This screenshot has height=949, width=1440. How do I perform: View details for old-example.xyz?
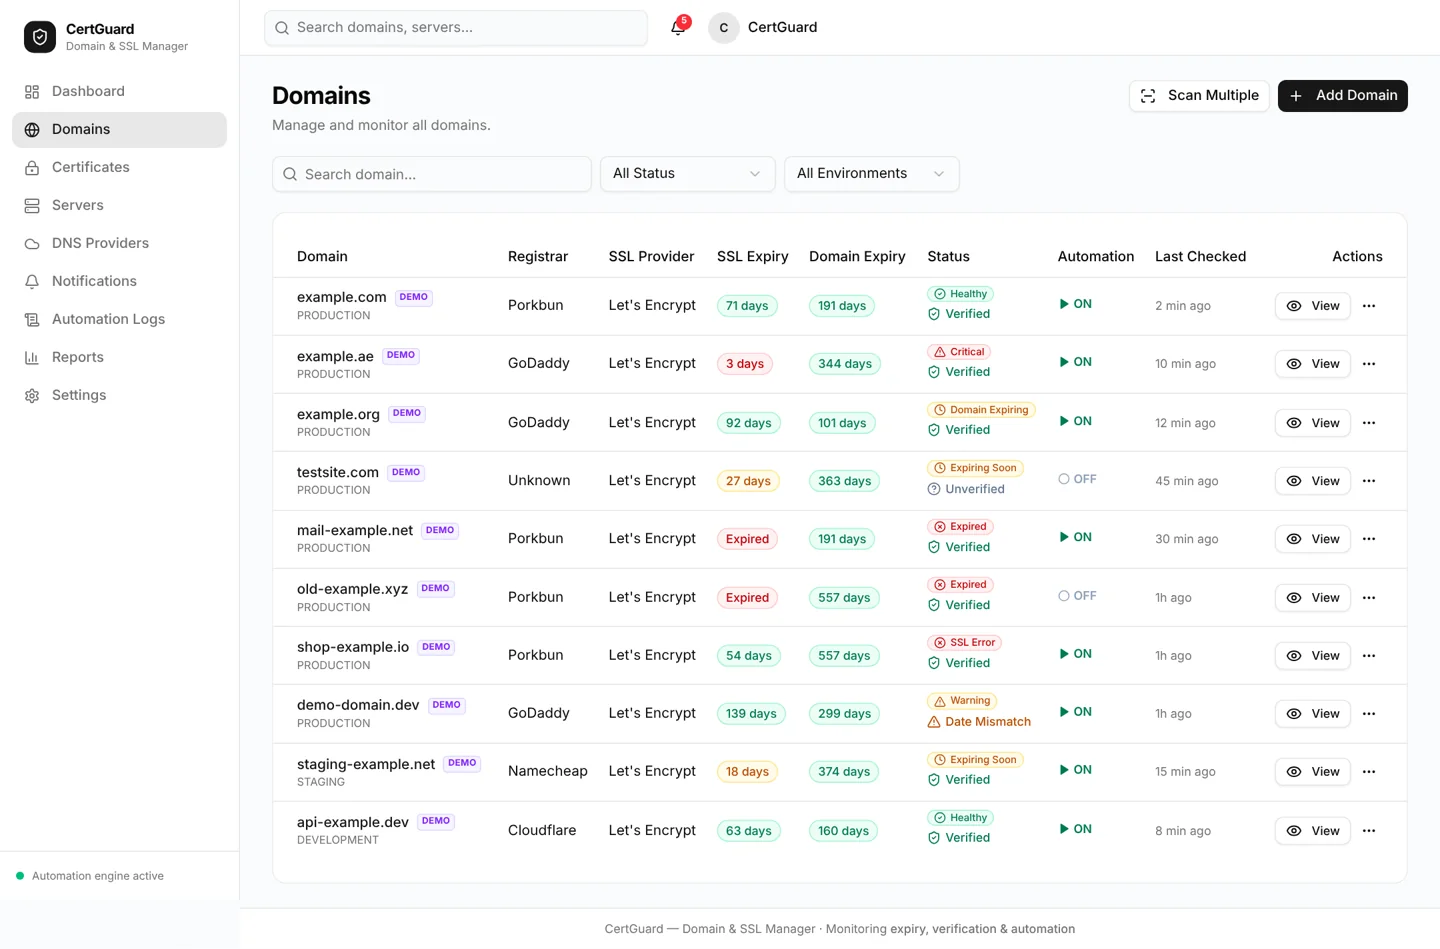(x=1313, y=598)
